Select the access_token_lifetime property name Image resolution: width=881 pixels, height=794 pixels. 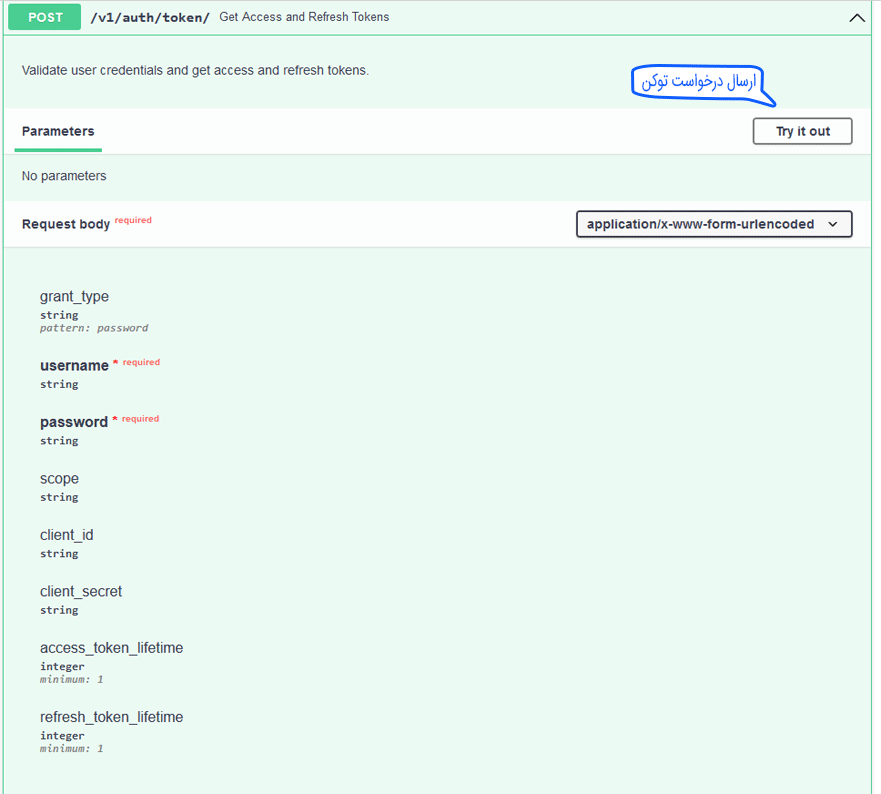click(x=111, y=648)
